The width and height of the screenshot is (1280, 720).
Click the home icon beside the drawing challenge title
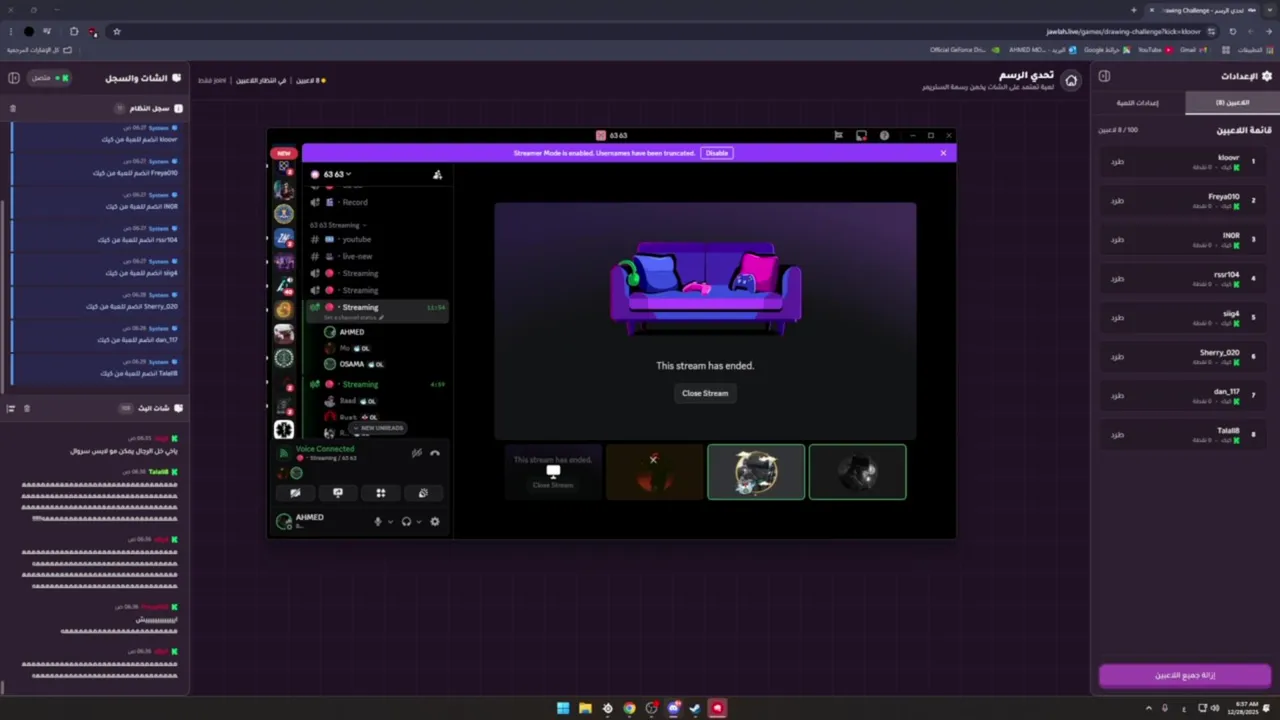[x=1071, y=81]
